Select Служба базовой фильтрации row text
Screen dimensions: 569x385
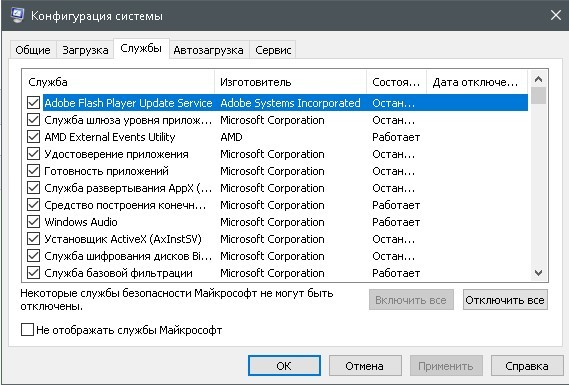point(118,273)
